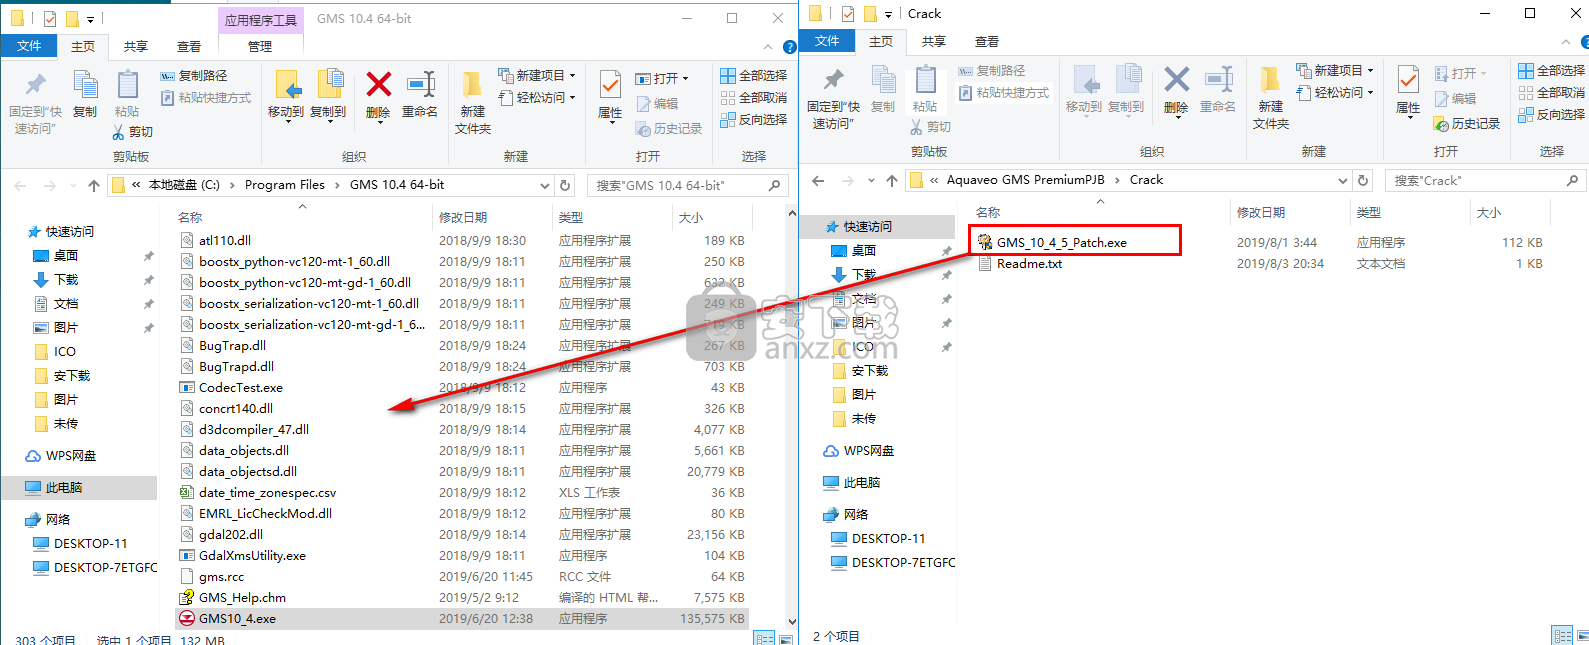Select all items in GMS window
This screenshot has height=645, width=1589.
pos(753,76)
